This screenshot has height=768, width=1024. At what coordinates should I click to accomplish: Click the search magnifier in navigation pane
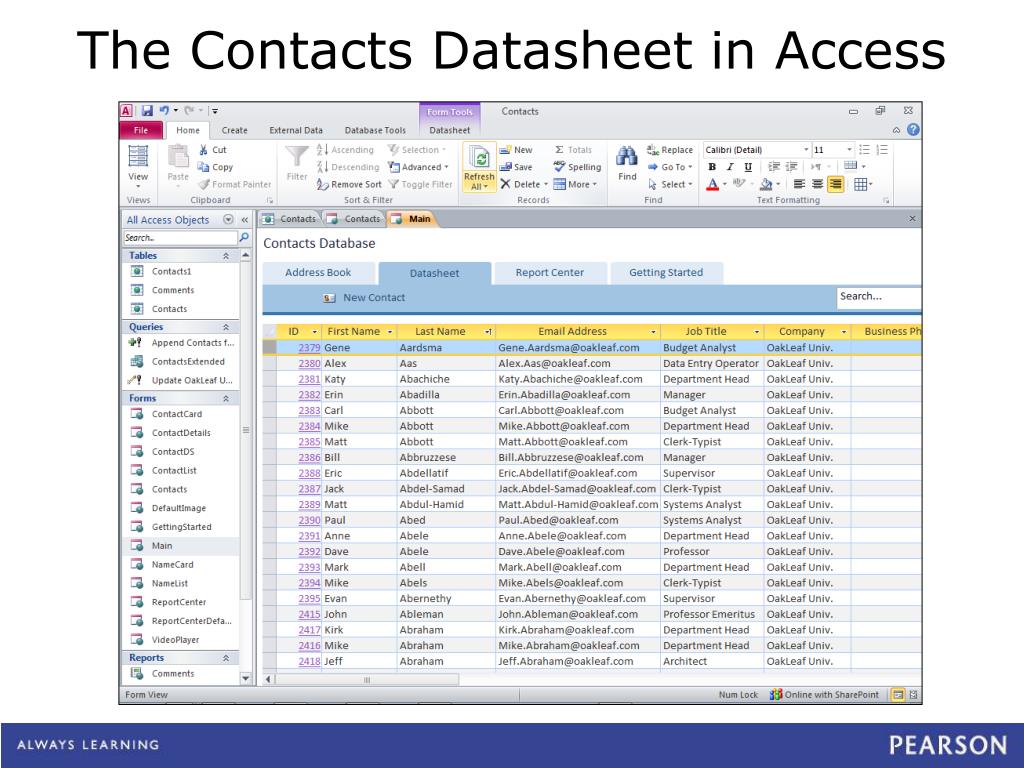pyautogui.click(x=244, y=237)
